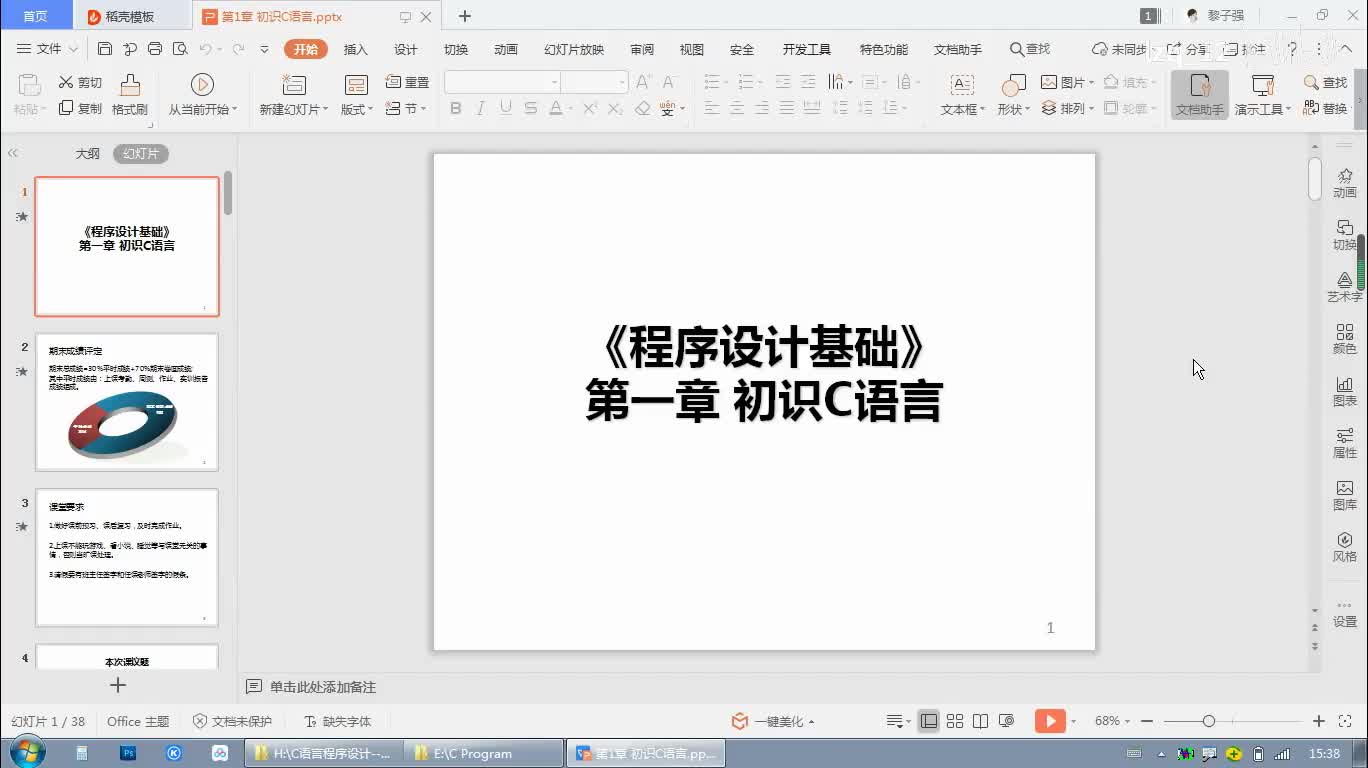
Task: Switch slide panel to 大纲 view
Action: coord(88,154)
